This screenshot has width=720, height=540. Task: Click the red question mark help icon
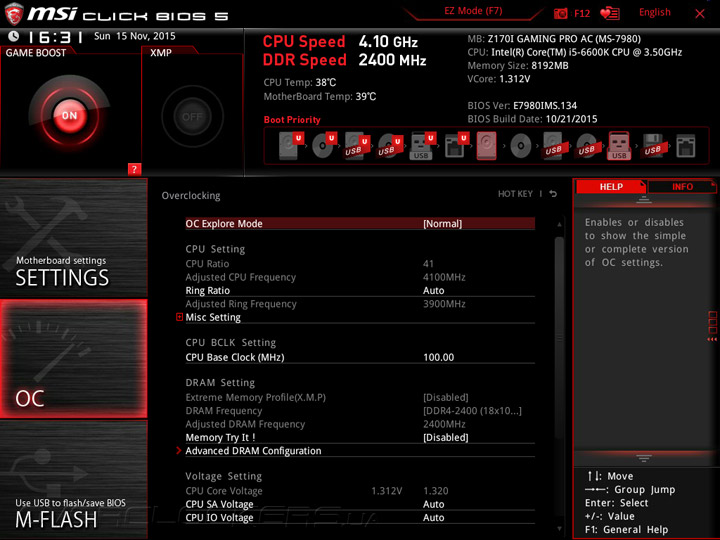(x=134, y=169)
